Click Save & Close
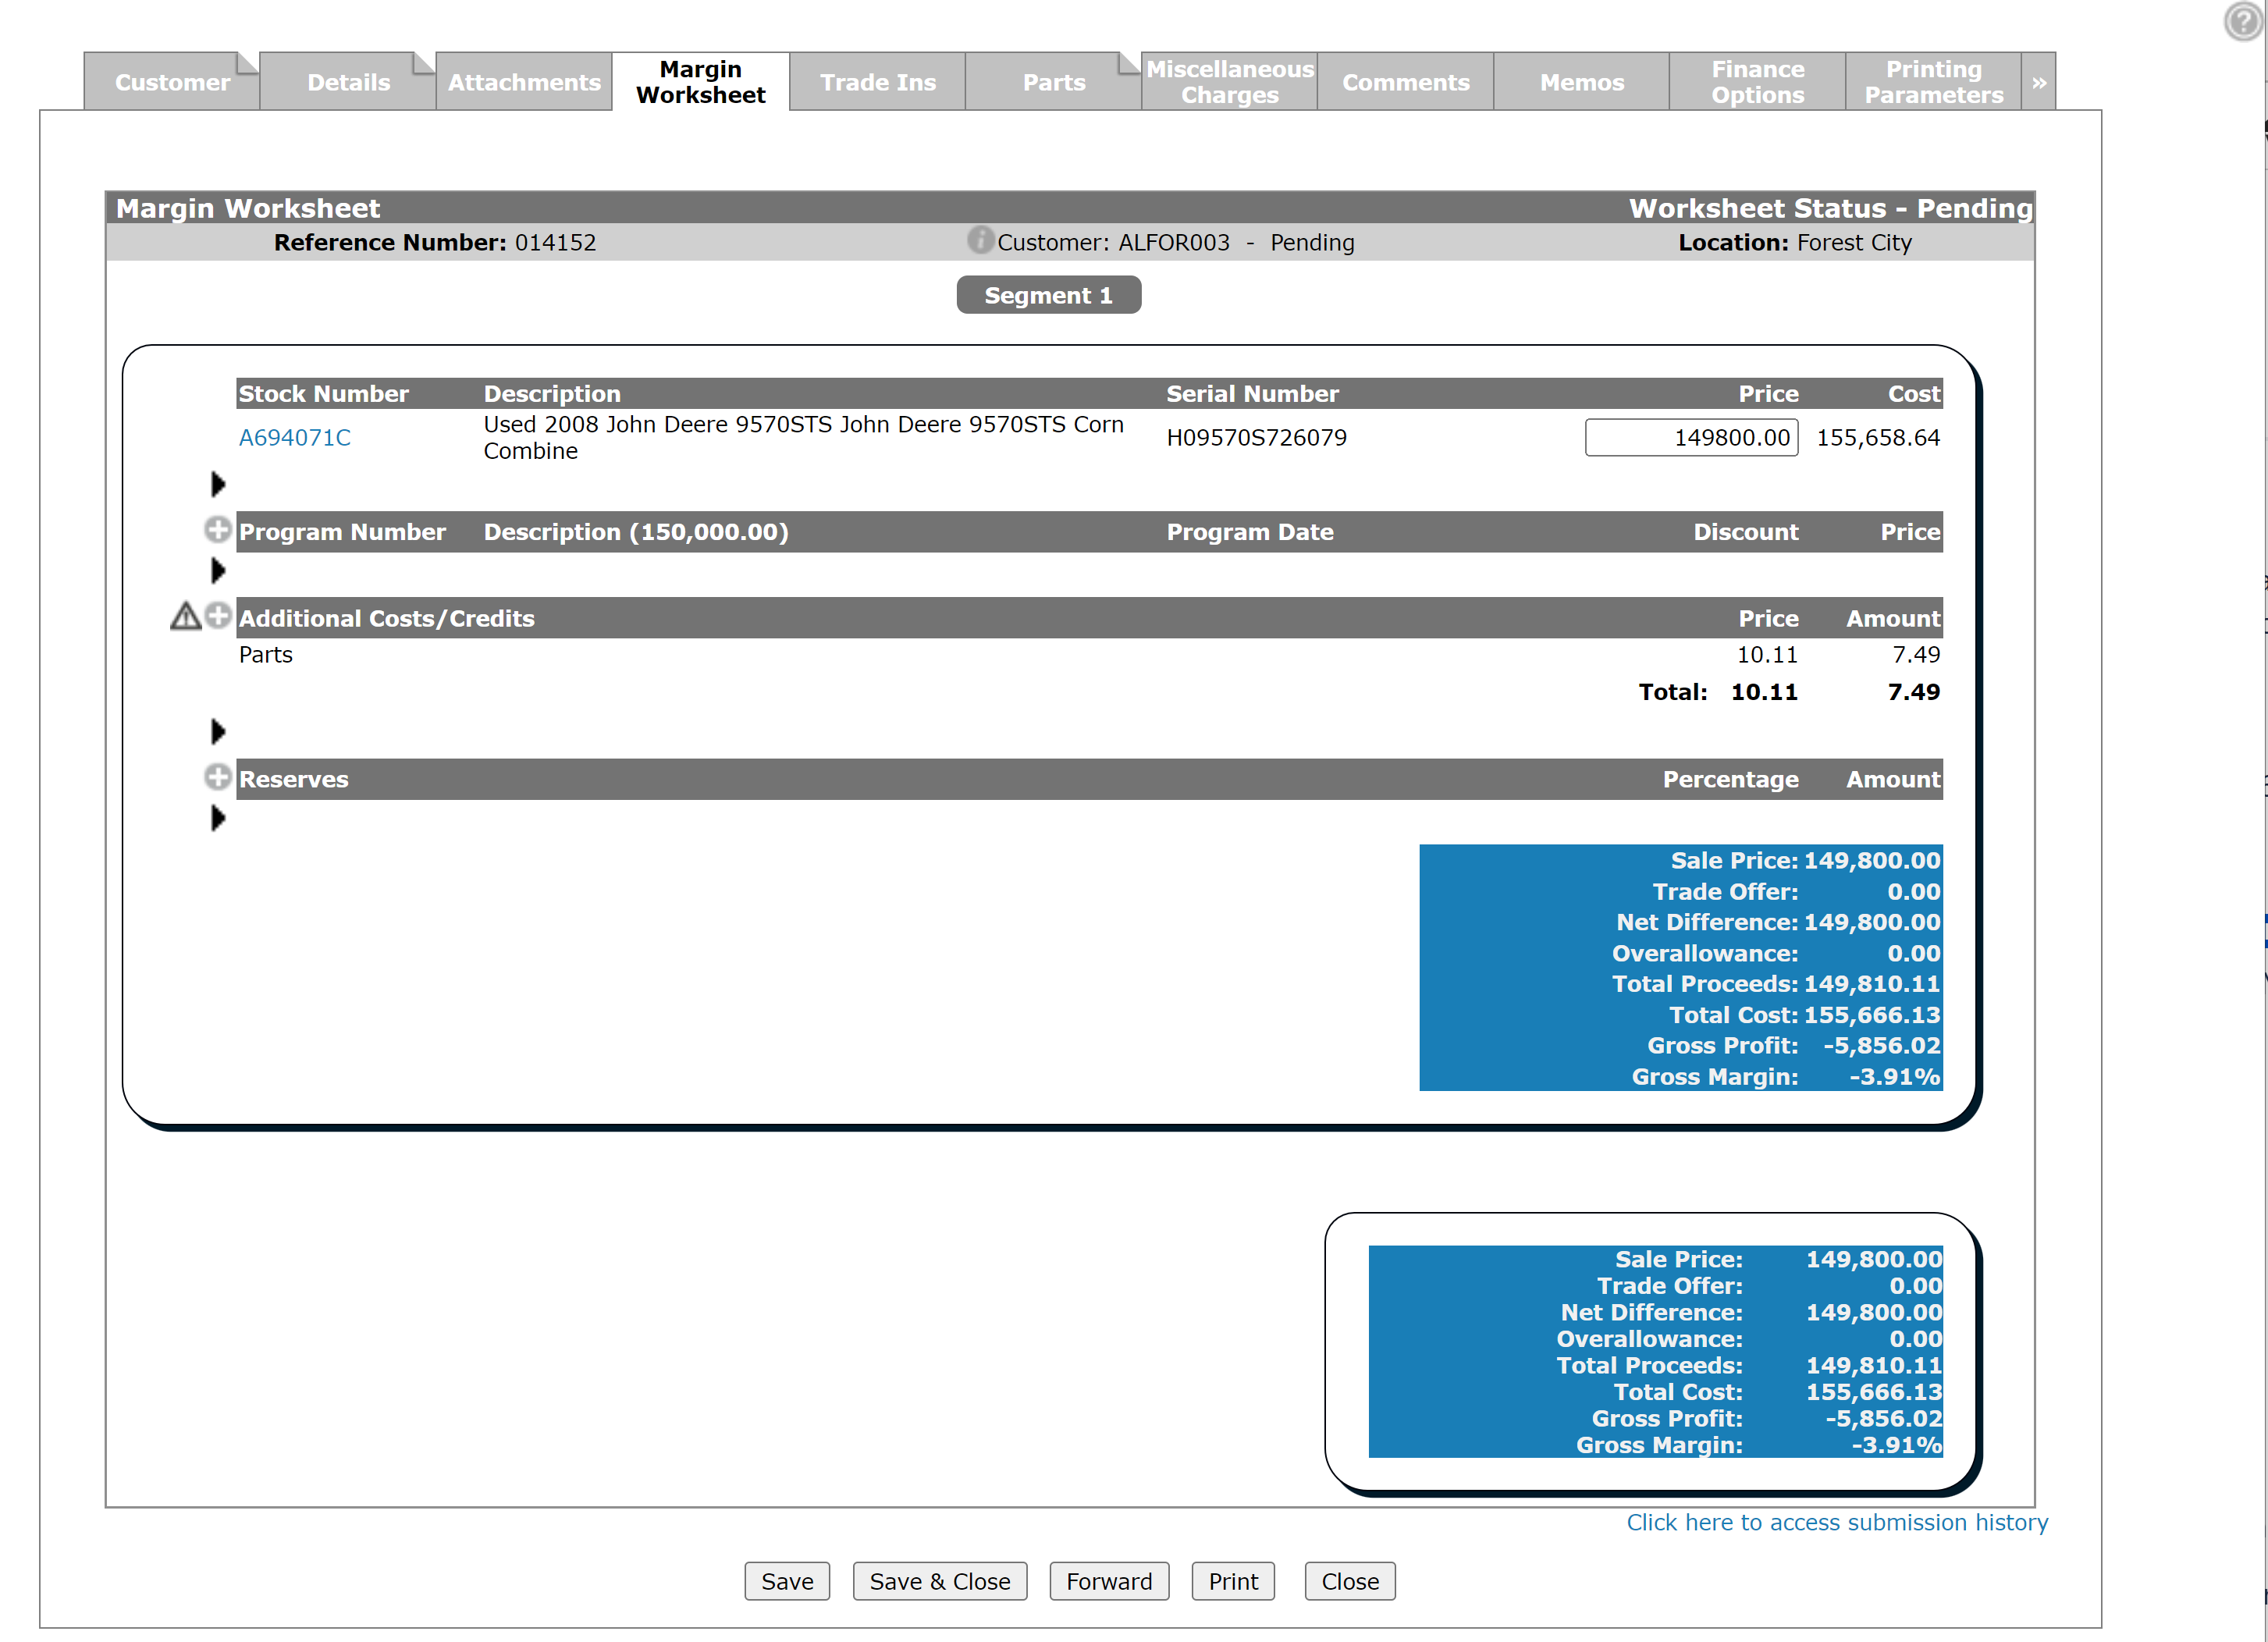Screen dimensions: 2268x1642 point(939,1581)
